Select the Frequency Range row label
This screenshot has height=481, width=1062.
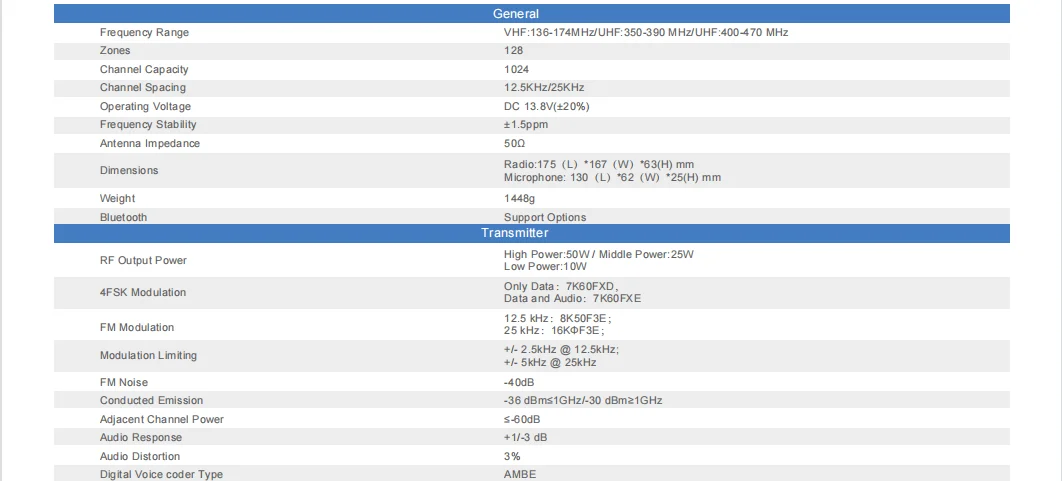(x=144, y=33)
